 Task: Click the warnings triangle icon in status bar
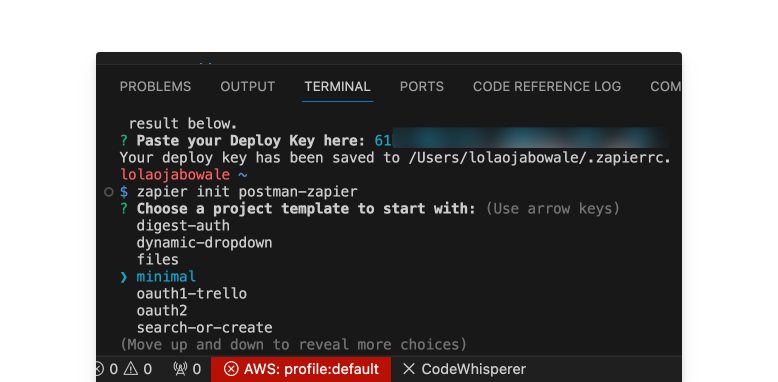point(130,369)
